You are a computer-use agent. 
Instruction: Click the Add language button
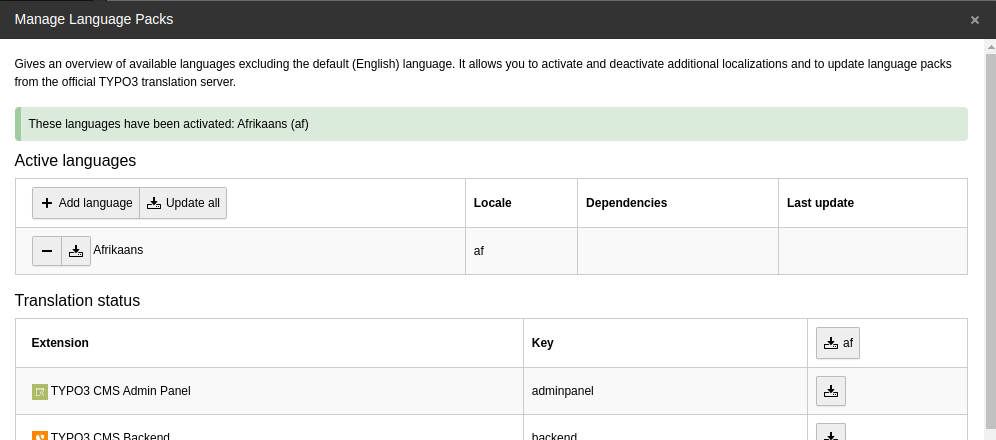86,203
